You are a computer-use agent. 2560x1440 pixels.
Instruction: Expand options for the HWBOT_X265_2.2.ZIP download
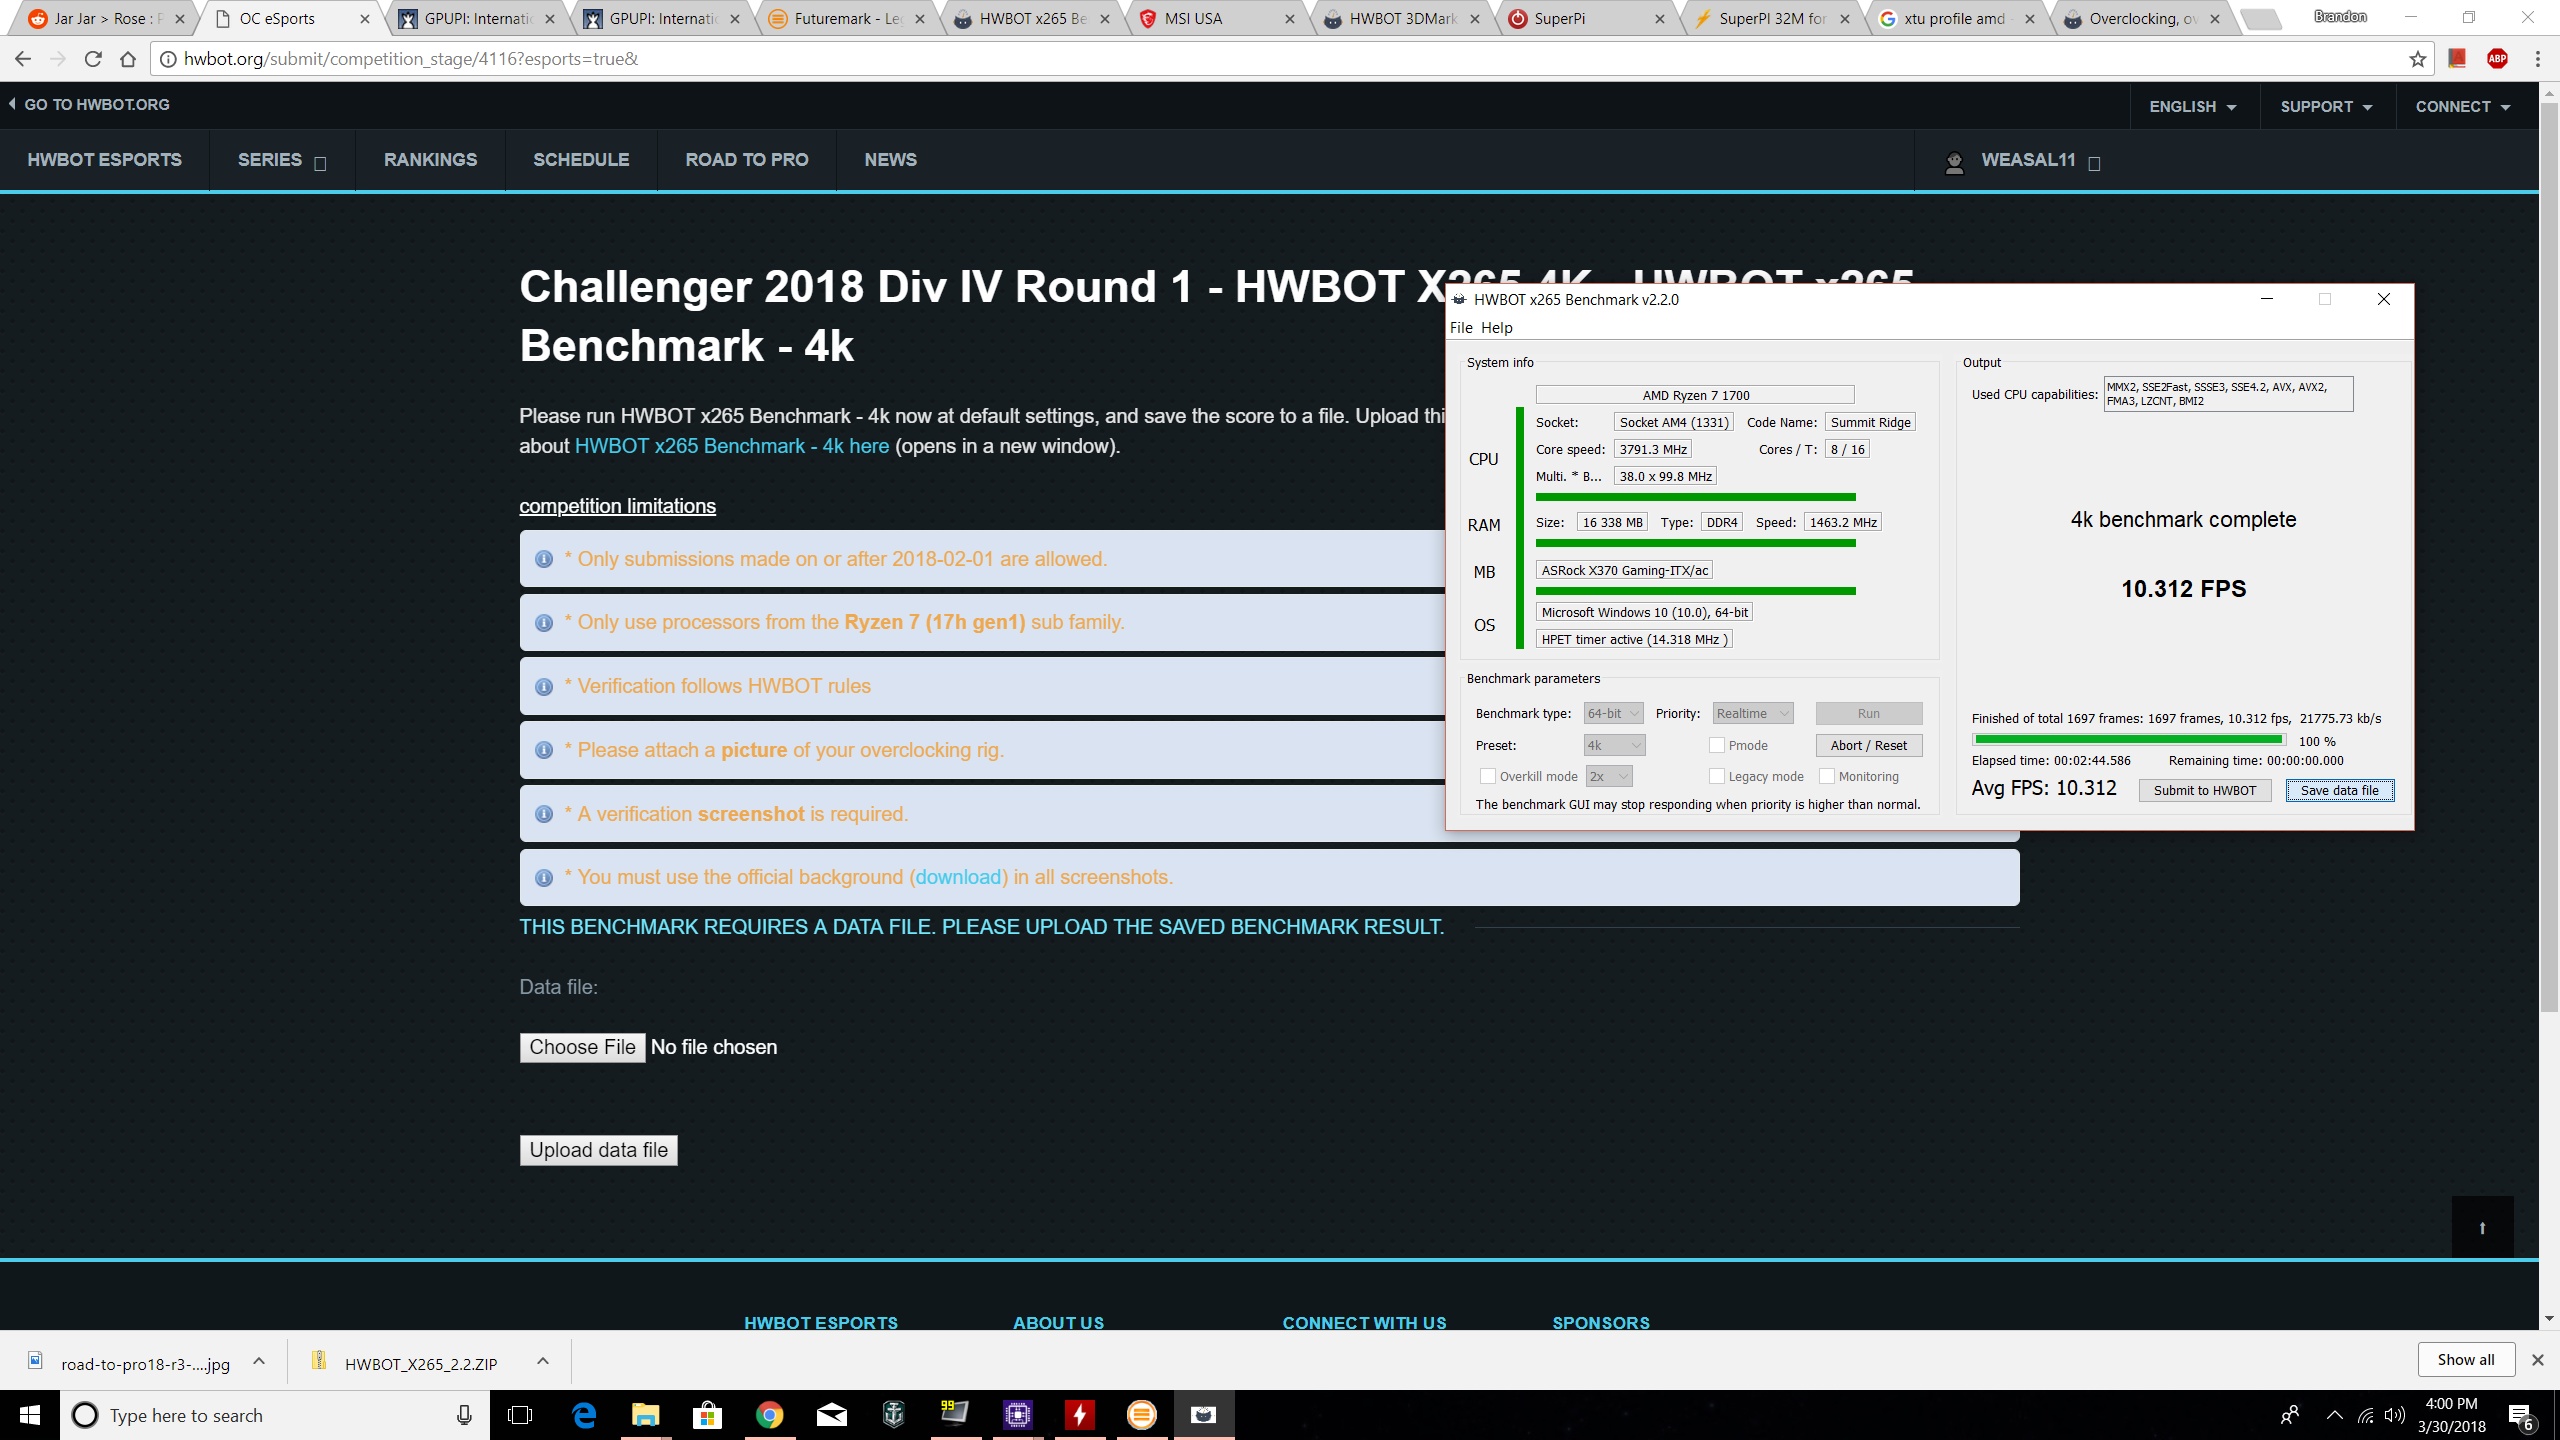(x=543, y=1361)
